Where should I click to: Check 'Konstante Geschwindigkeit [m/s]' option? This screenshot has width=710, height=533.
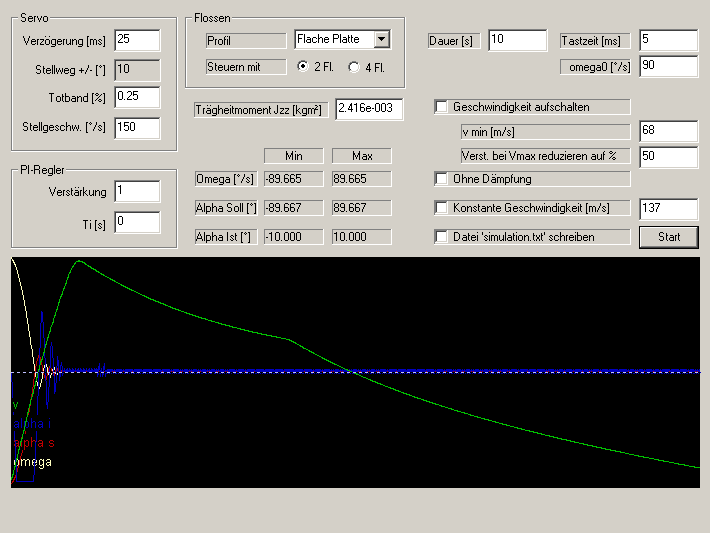(442, 208)
